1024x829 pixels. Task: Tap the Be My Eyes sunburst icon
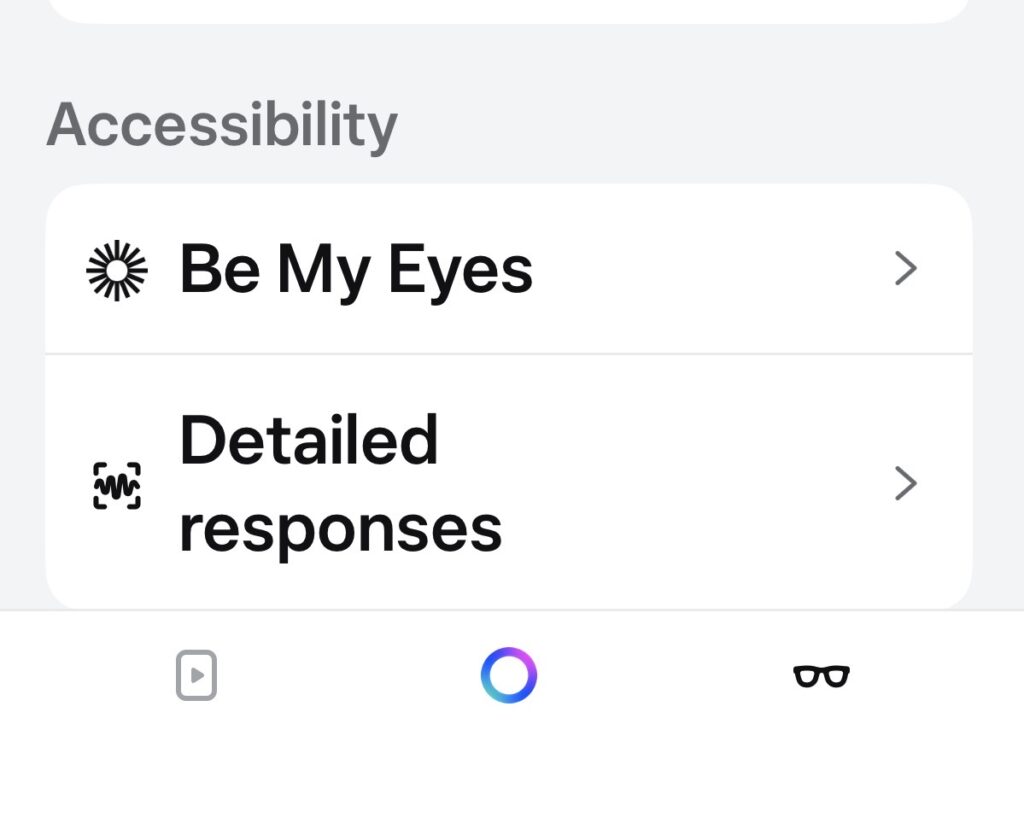coord(117,270)
